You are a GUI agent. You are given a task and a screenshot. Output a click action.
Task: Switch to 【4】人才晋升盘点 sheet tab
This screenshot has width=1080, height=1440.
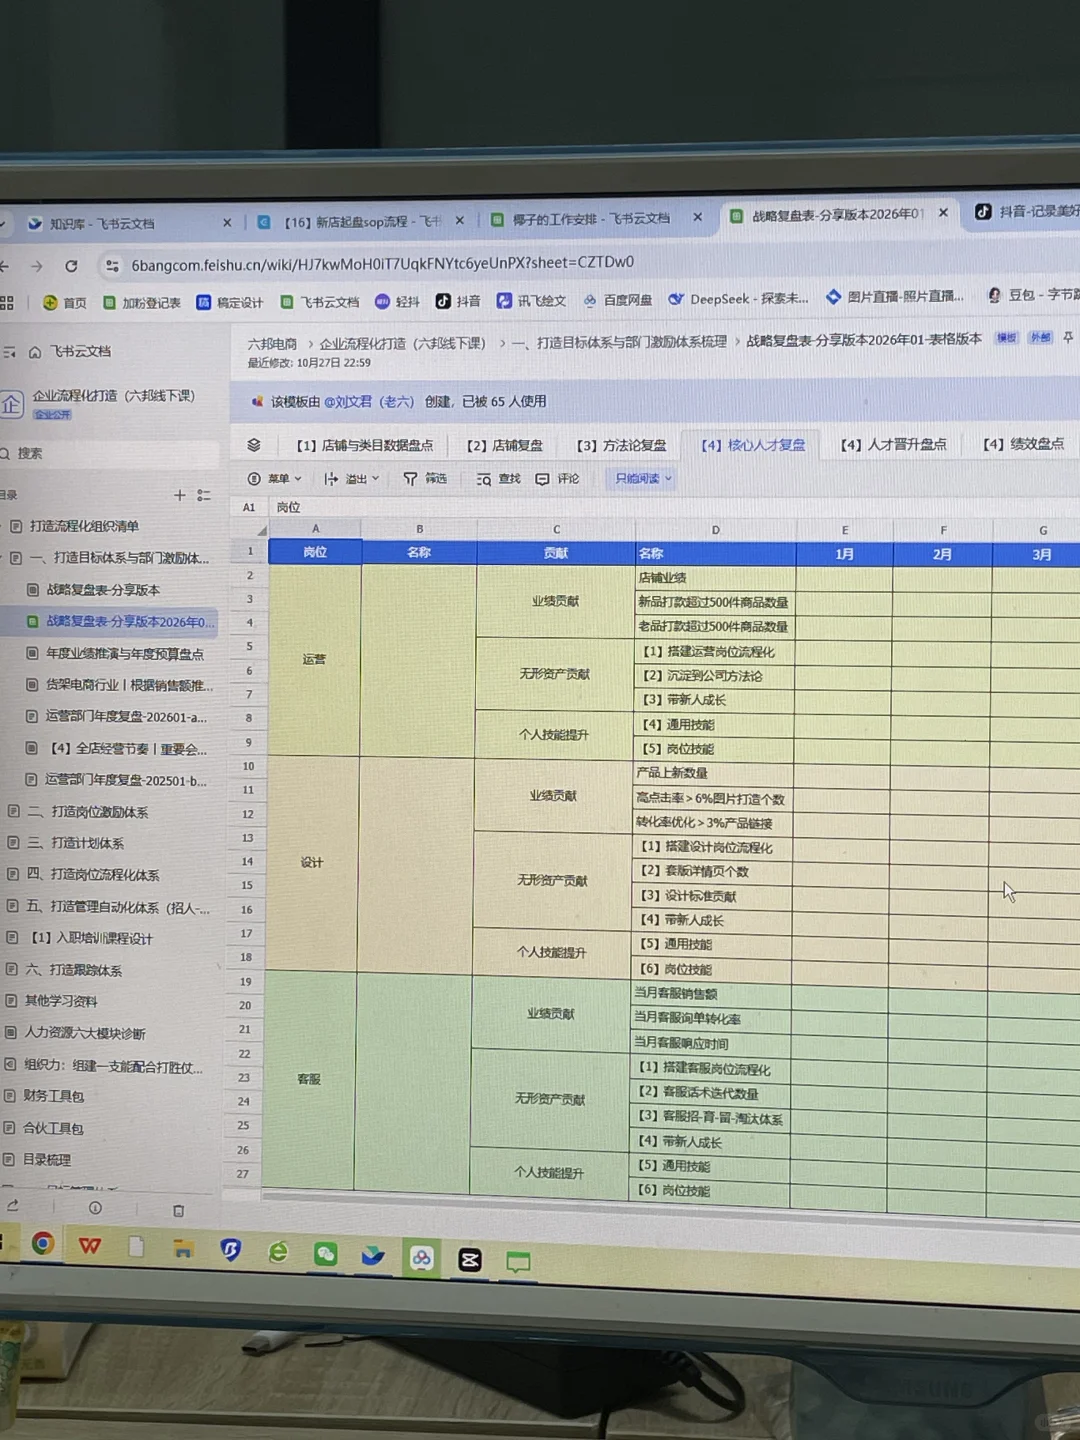tap(893, 444)
